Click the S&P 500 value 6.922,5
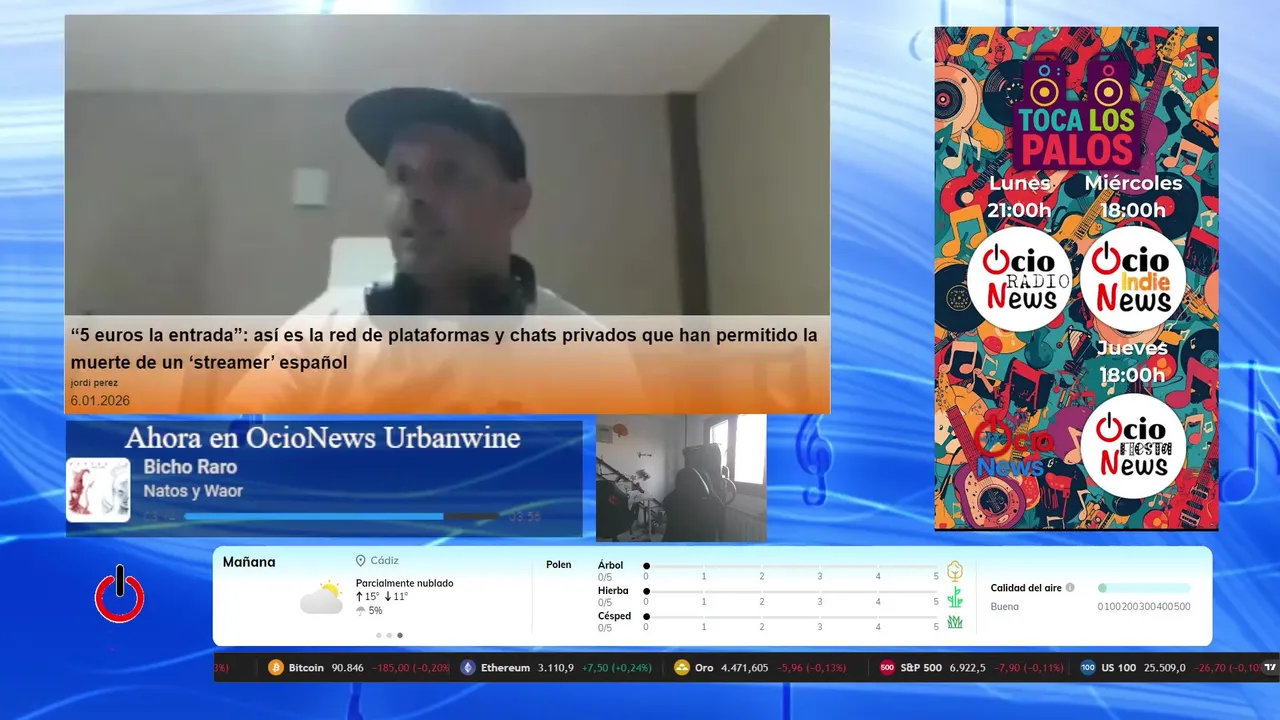This screenshot has height=720, width=1280. pos(967,668)
